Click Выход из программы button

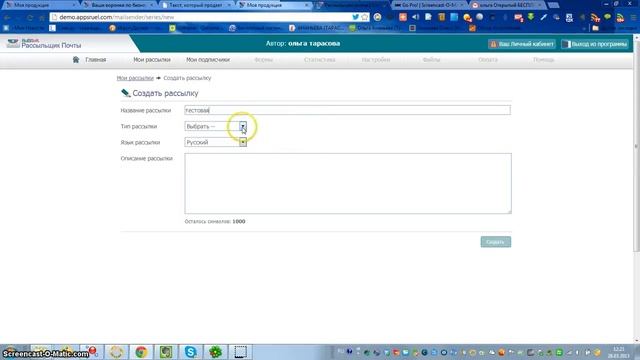(595, 44)
